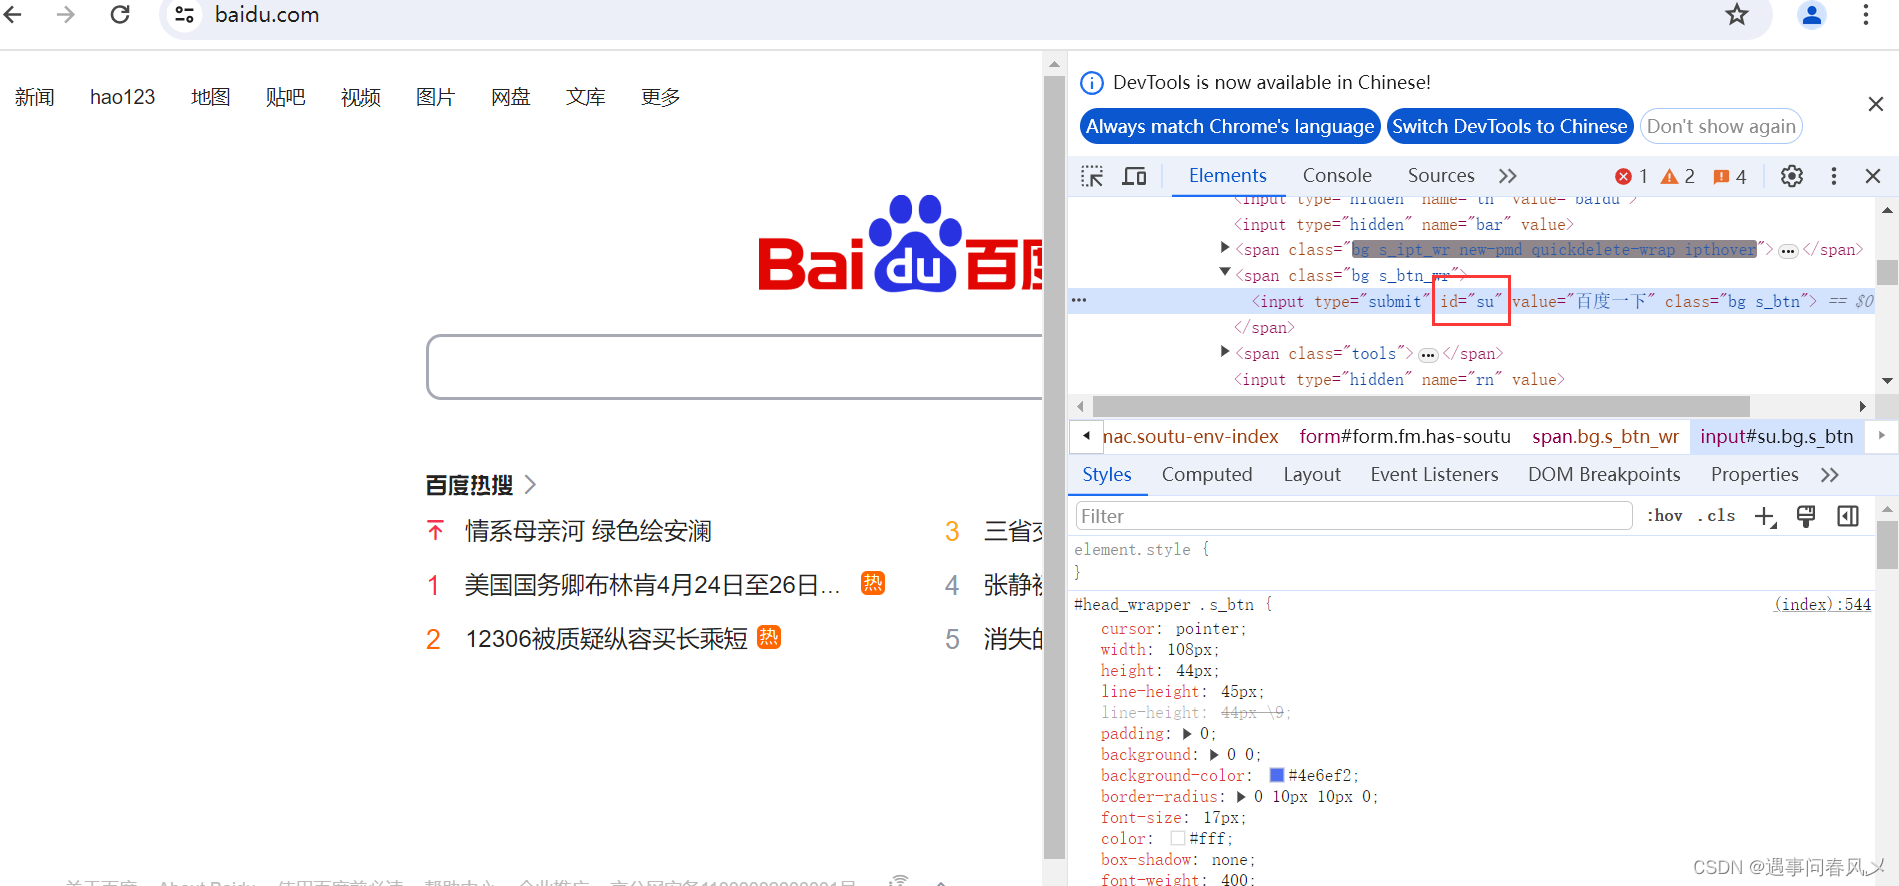The height and width of the screenshot is (886, 1899).
Task: Expand the background shorthand triangle
Action: coord(1214,755)
